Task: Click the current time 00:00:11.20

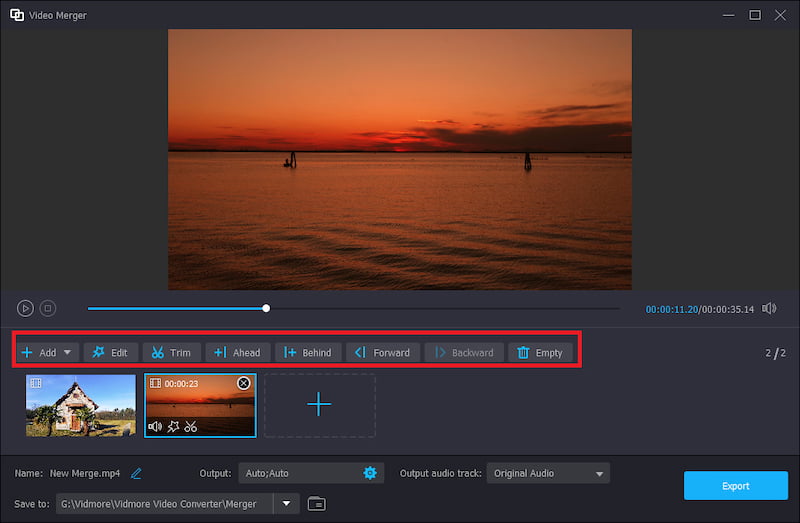Action: 671,309
